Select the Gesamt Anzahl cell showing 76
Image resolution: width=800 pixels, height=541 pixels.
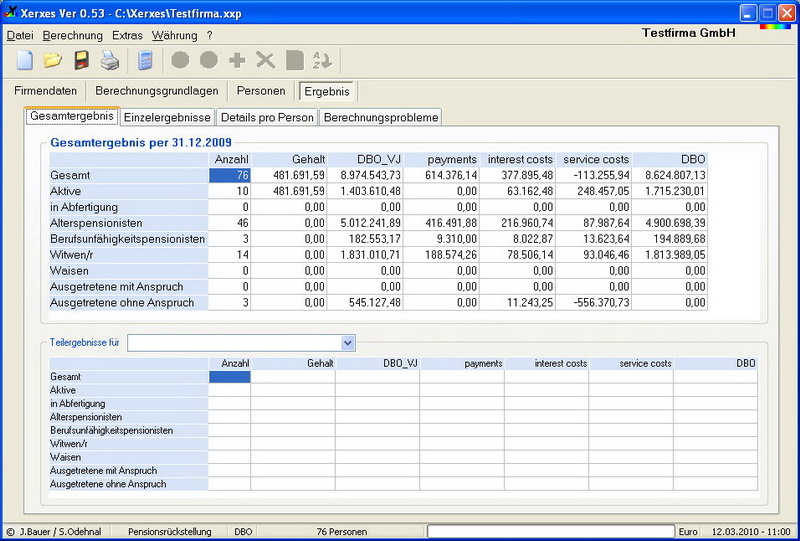[x=229, y=175]
